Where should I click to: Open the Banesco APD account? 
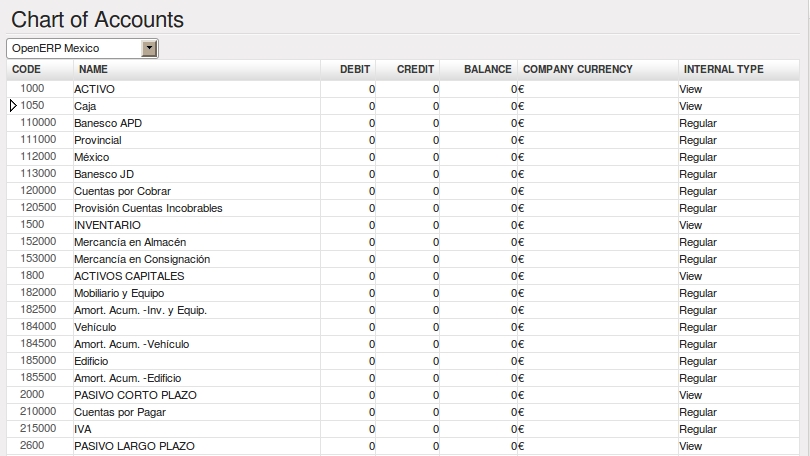pyautogui.click(x=108, y=123)
